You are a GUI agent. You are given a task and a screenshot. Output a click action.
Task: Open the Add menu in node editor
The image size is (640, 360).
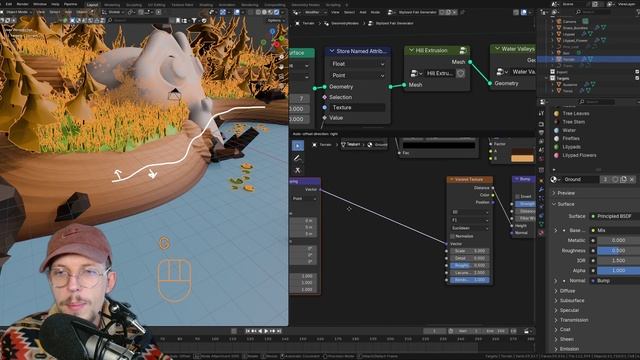pyautogui.click(x=362, y=13)
